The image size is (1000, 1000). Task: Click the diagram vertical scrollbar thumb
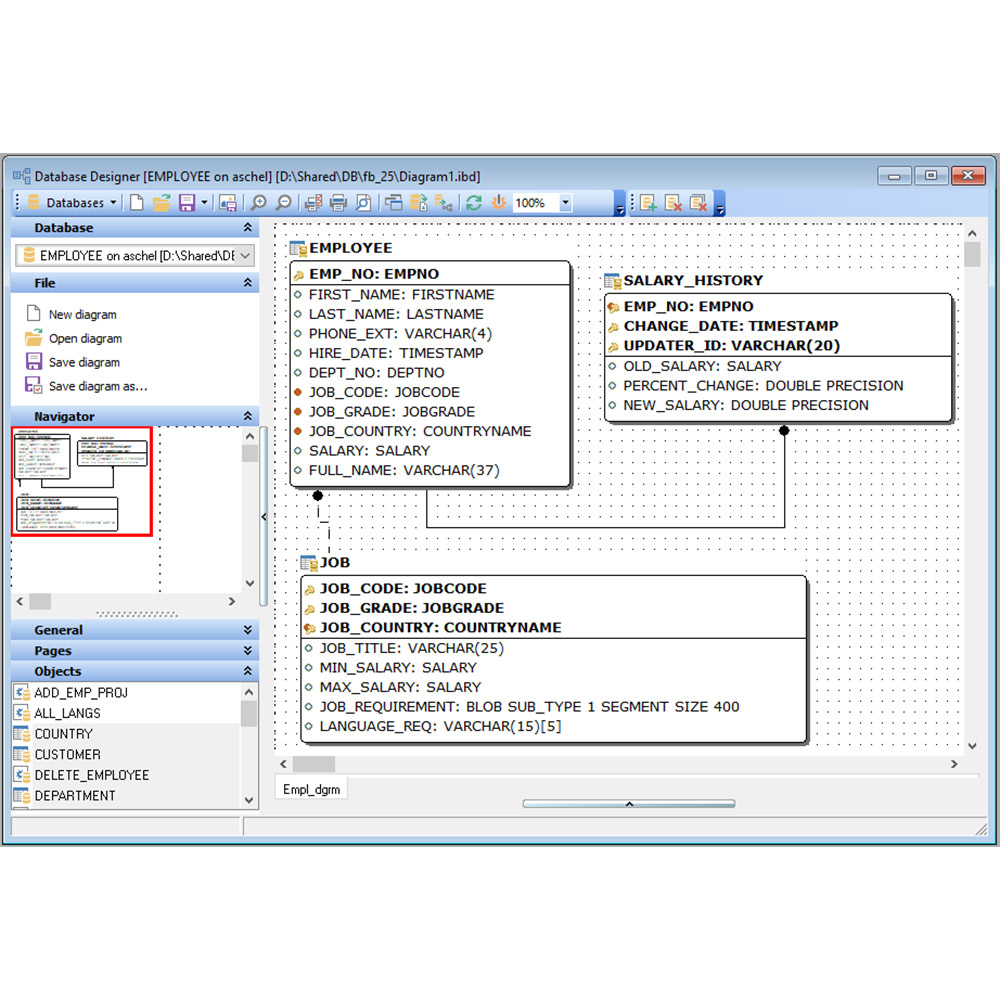click(972, 254)
